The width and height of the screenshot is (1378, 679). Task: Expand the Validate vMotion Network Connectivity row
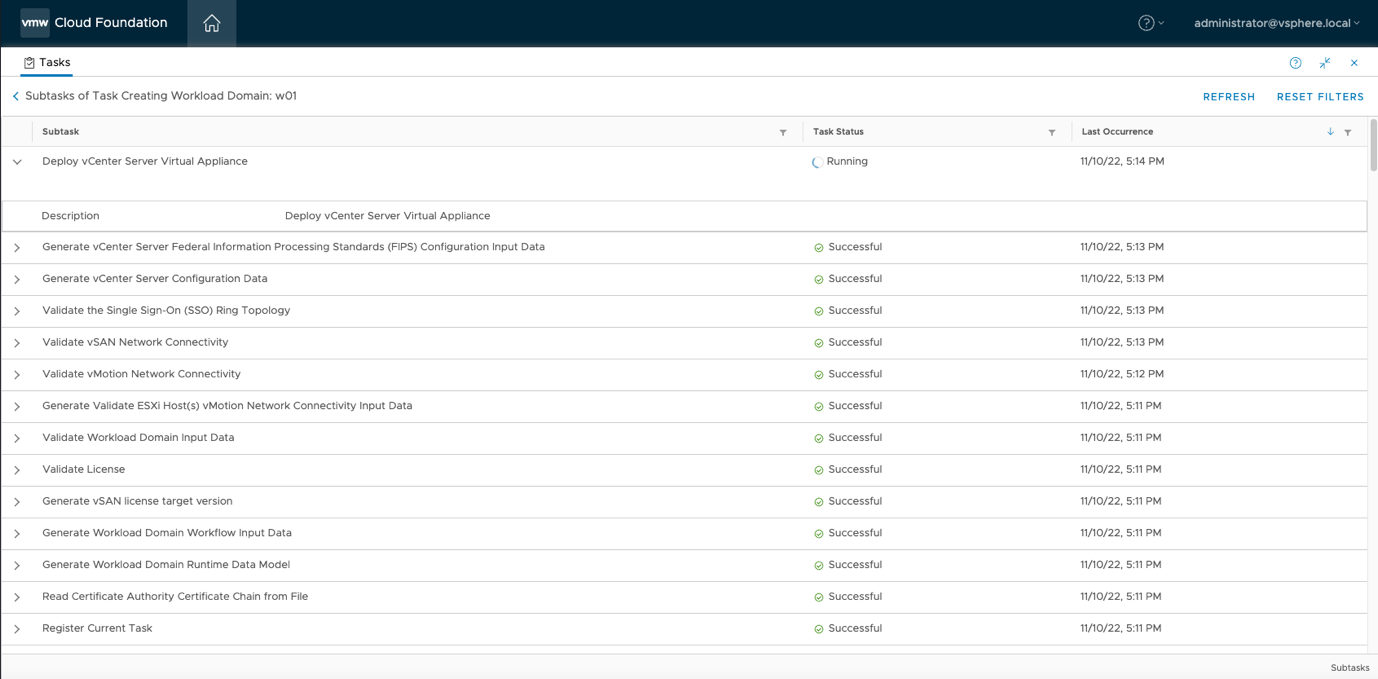17,375
